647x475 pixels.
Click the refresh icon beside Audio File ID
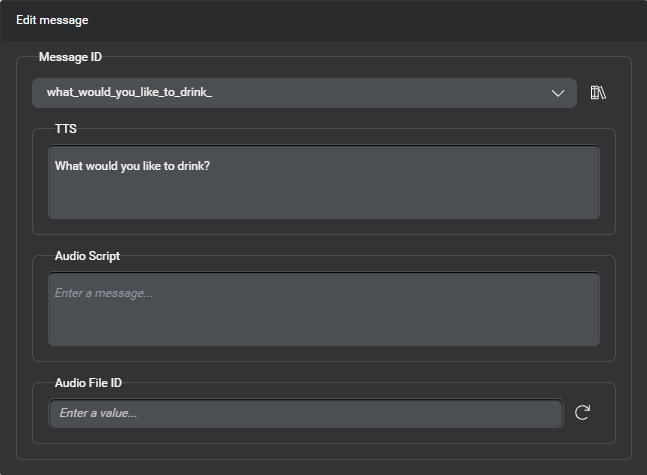point(582,412)
